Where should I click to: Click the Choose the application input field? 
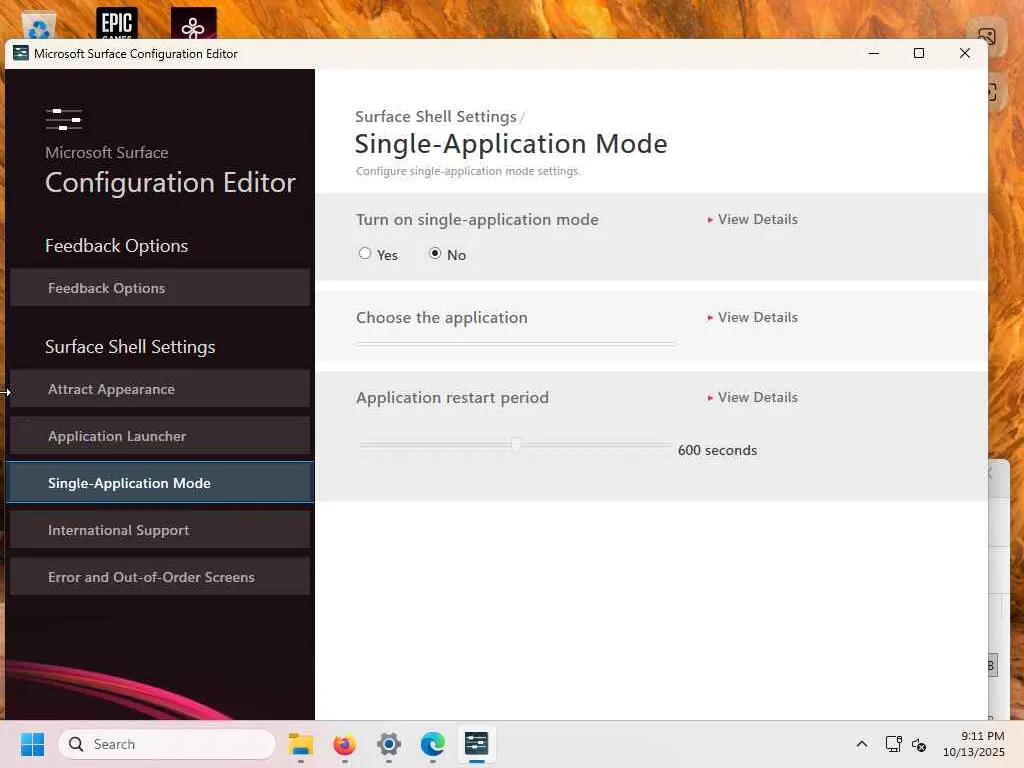(516, 342)
